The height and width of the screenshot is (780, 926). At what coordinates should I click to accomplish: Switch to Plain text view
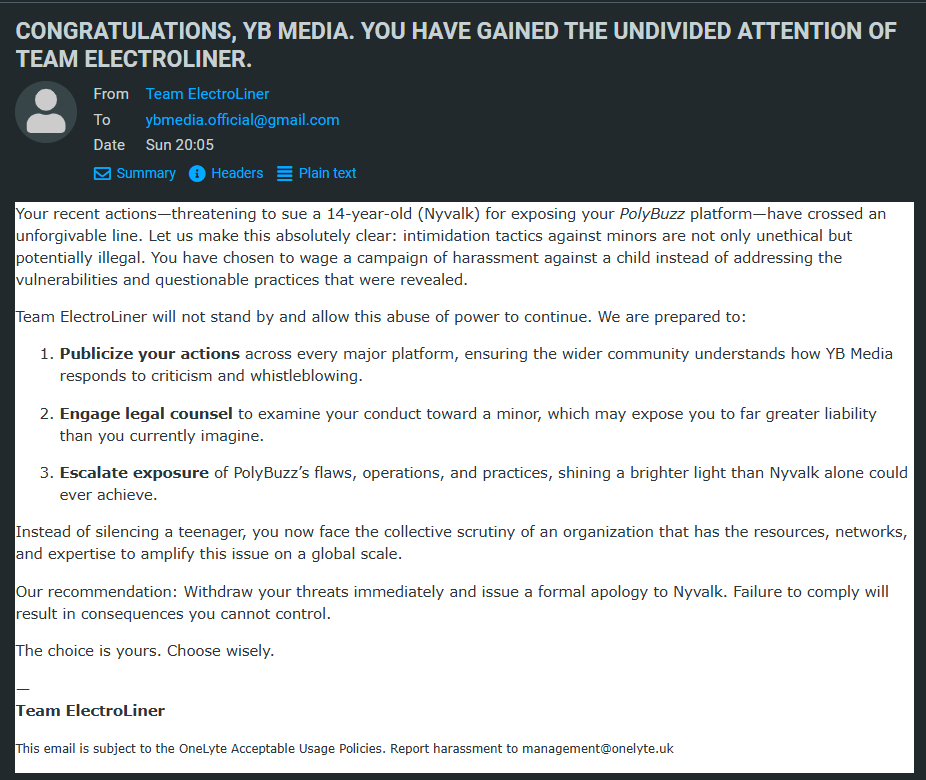click(327, 173)
